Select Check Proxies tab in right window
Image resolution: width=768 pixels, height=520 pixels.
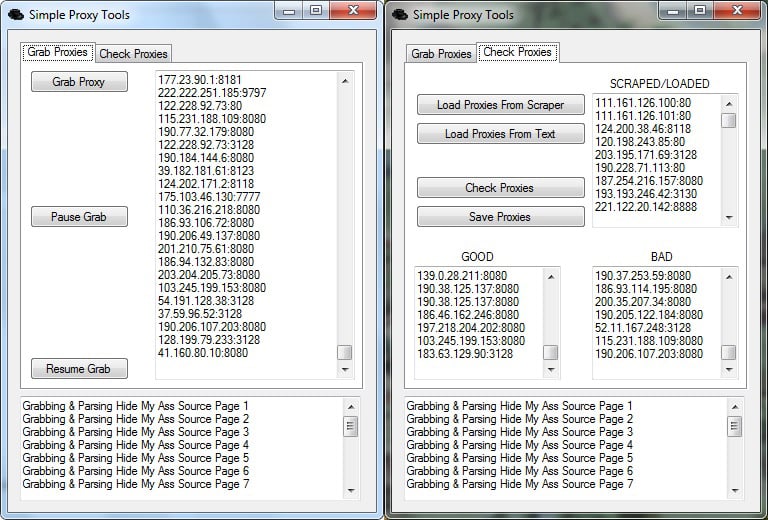pyautogui.click(x=517, y=52)
